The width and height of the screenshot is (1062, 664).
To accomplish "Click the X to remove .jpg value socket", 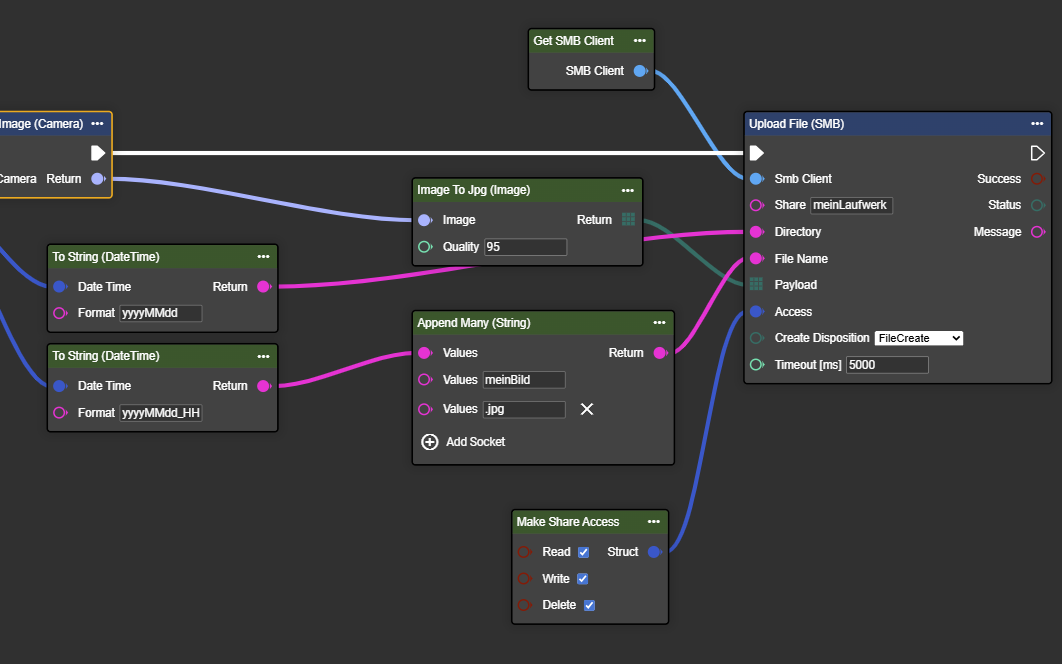I will click(x=587, y=409).
